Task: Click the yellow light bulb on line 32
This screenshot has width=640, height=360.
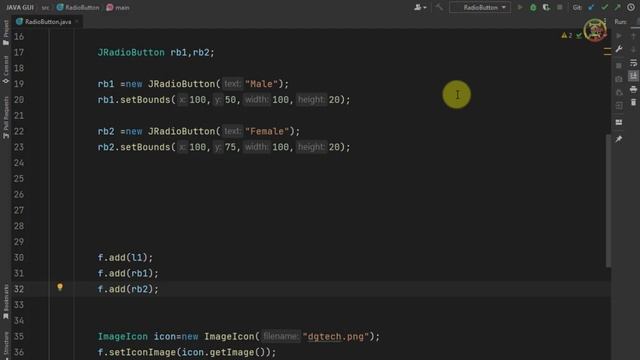Action: (60, 287)
